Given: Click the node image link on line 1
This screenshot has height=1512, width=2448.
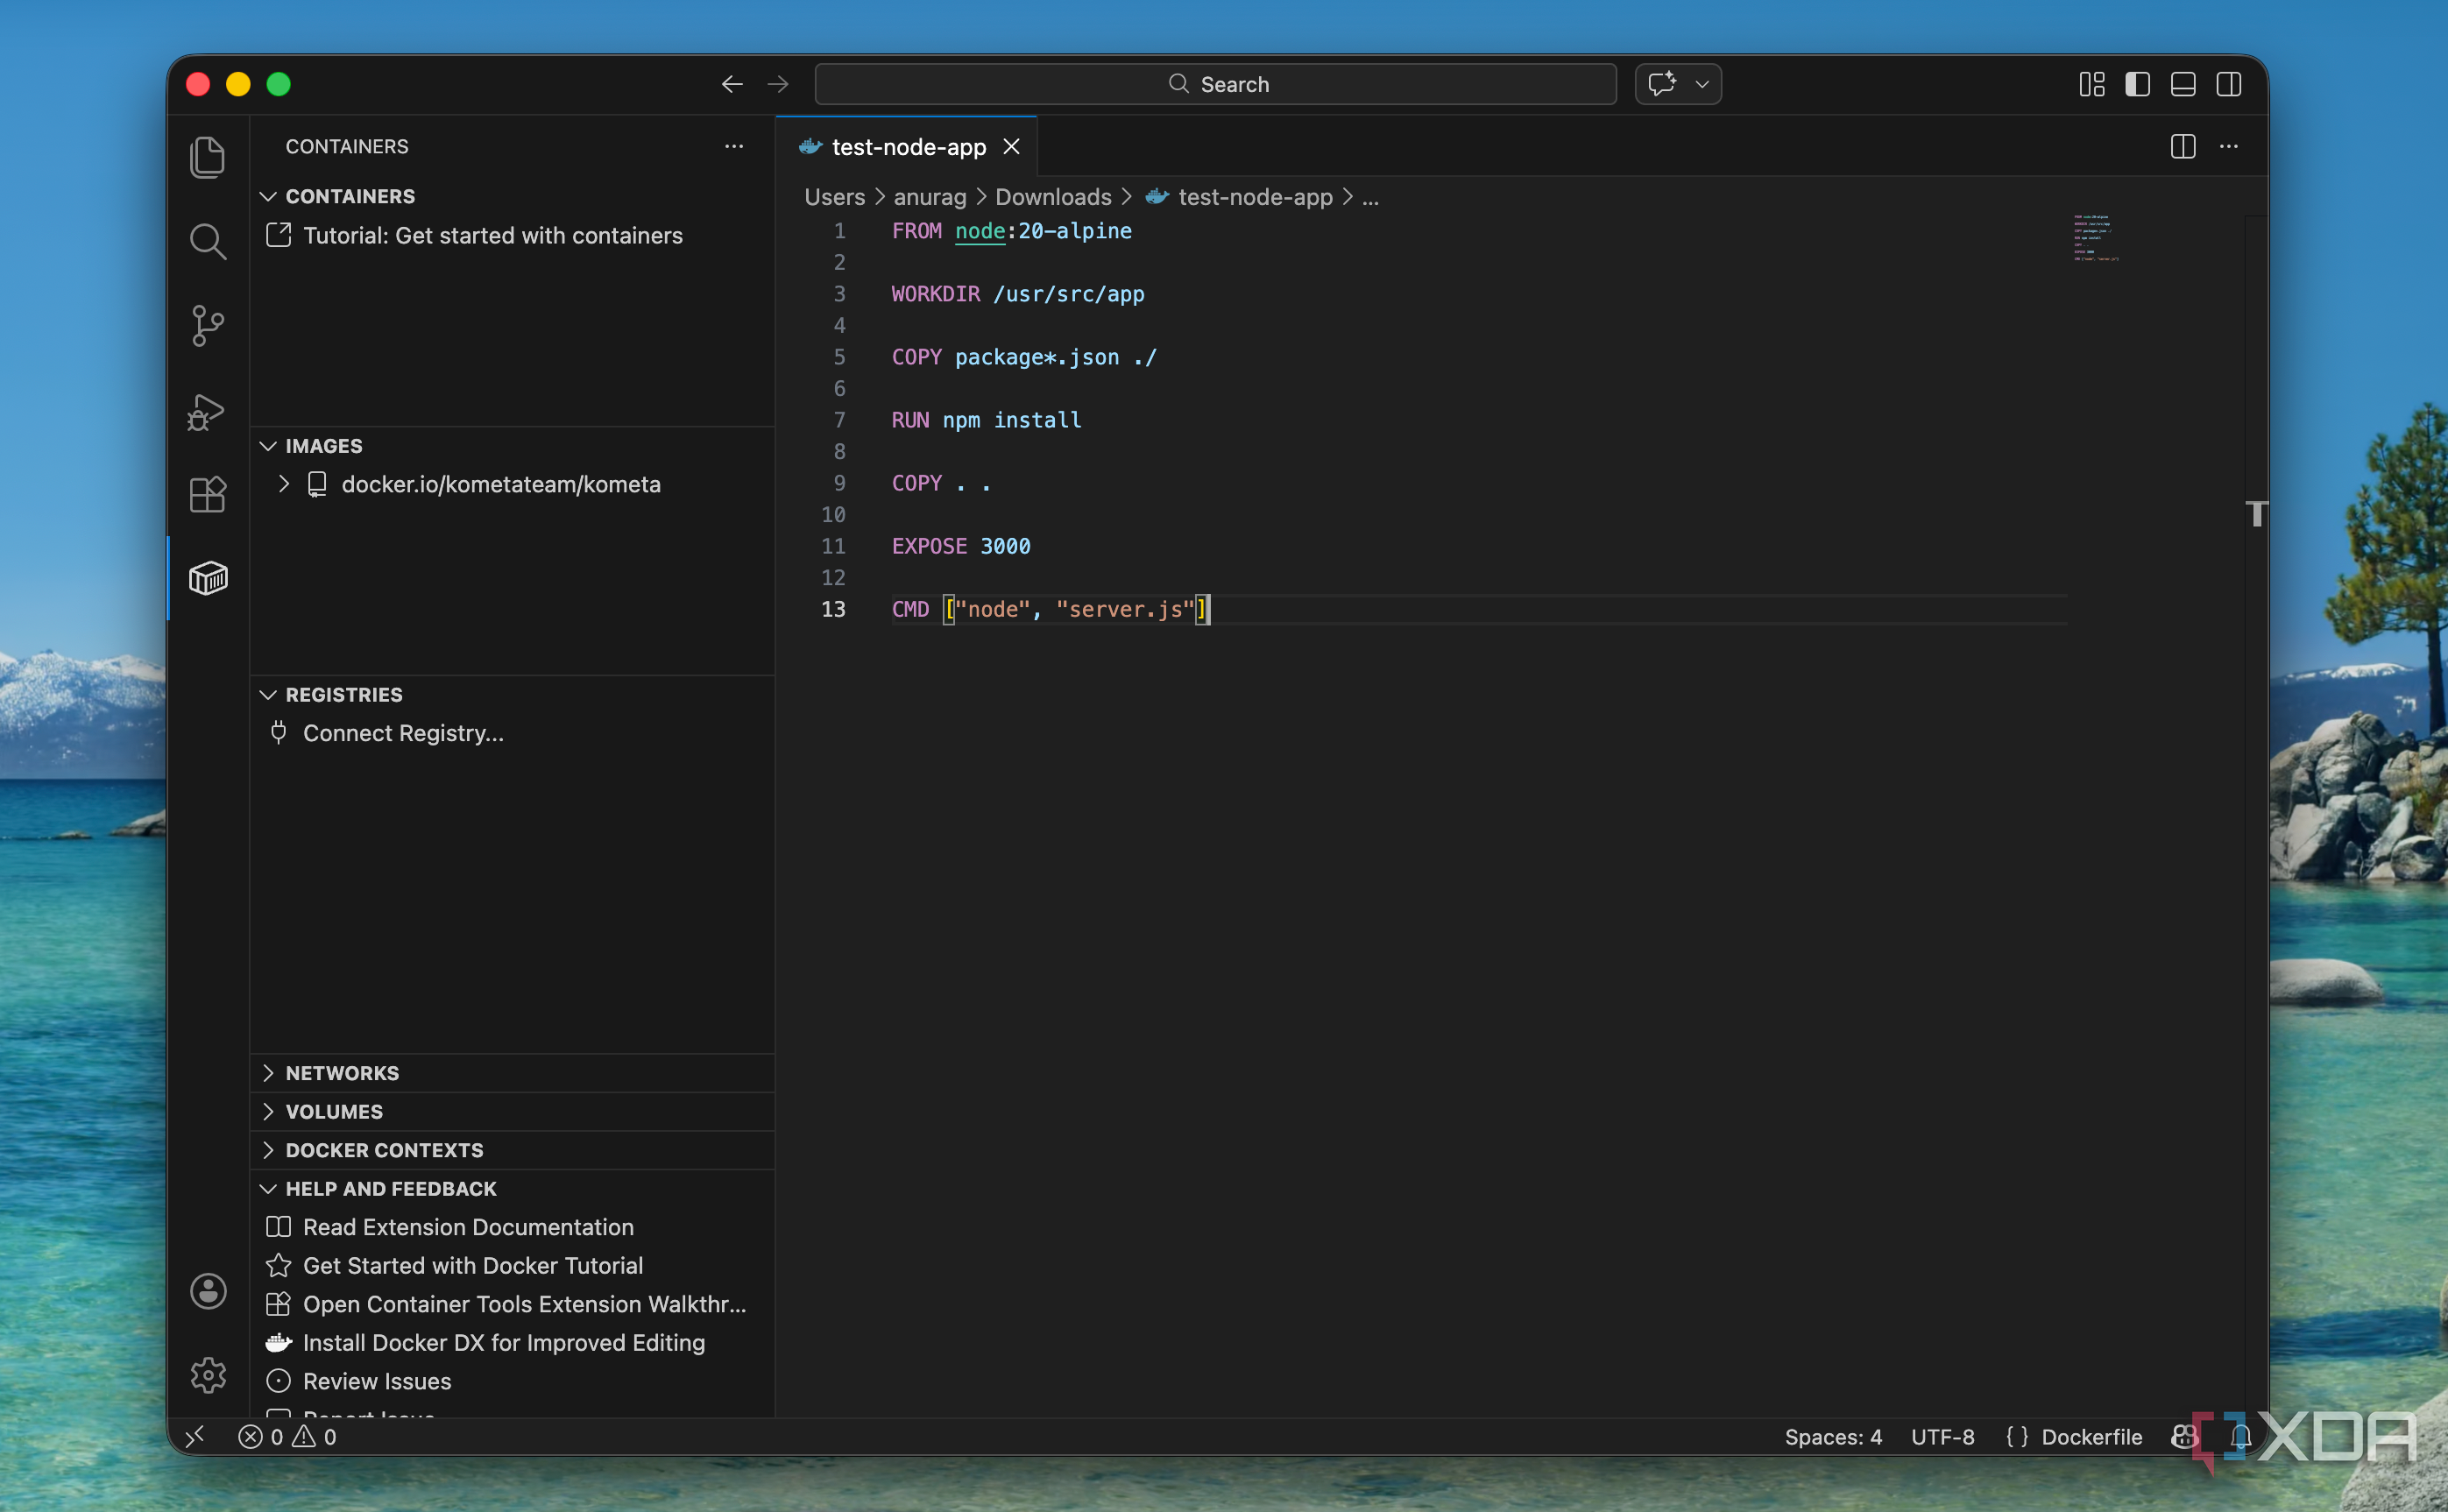Looking at the screenshot, I should coord(980,231).
